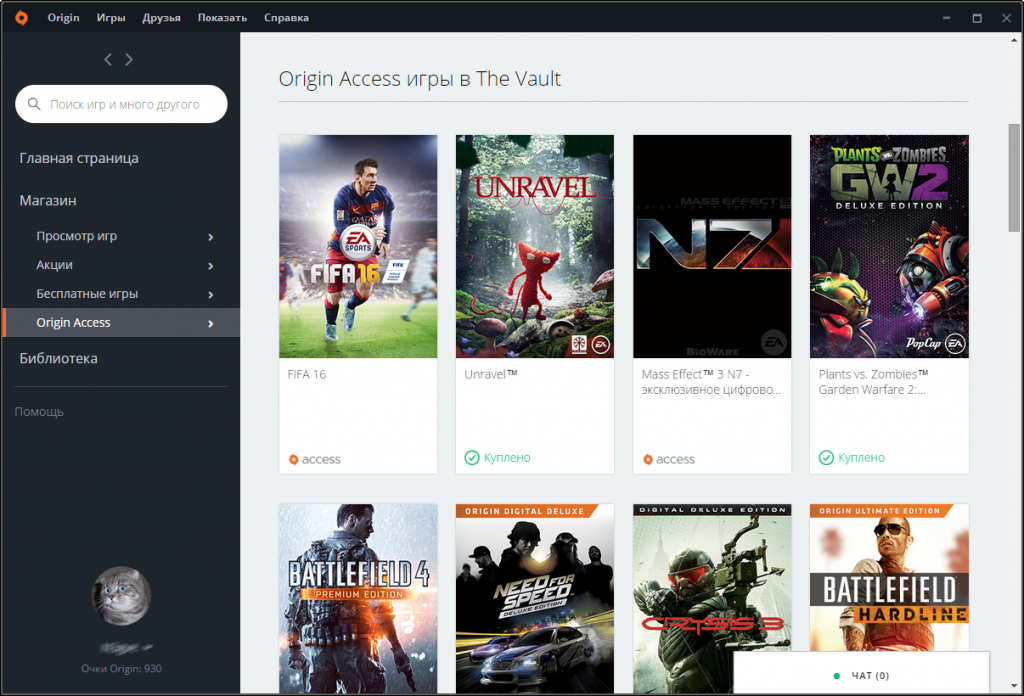The width and height of the screenshot is (1024, 696).
Task: Open the Battlefield Hardline cover art
Action: (x=889, y=577)
